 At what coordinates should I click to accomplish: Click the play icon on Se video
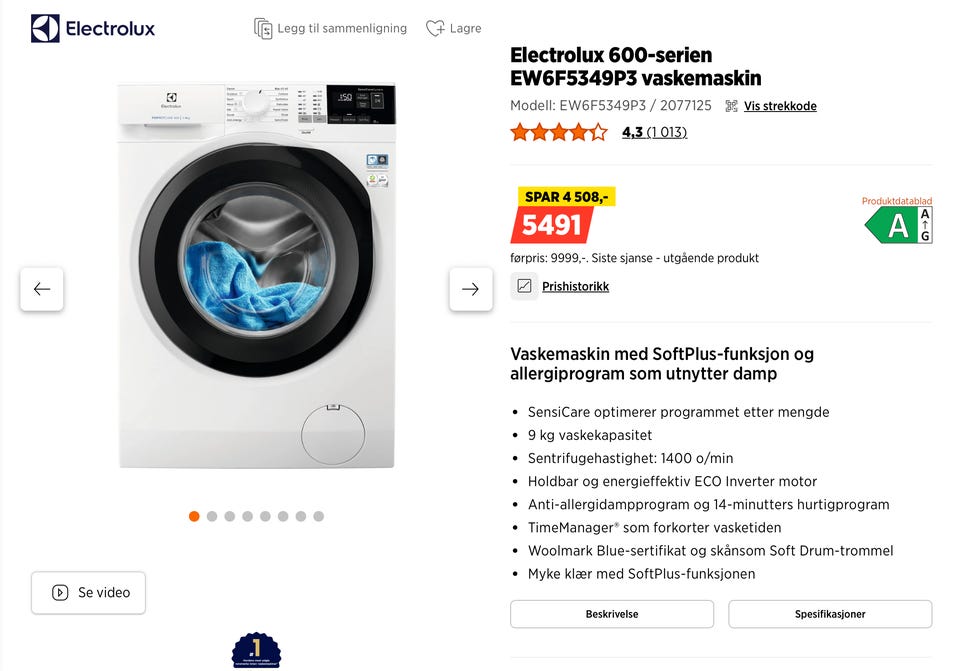tap(60, 592)
